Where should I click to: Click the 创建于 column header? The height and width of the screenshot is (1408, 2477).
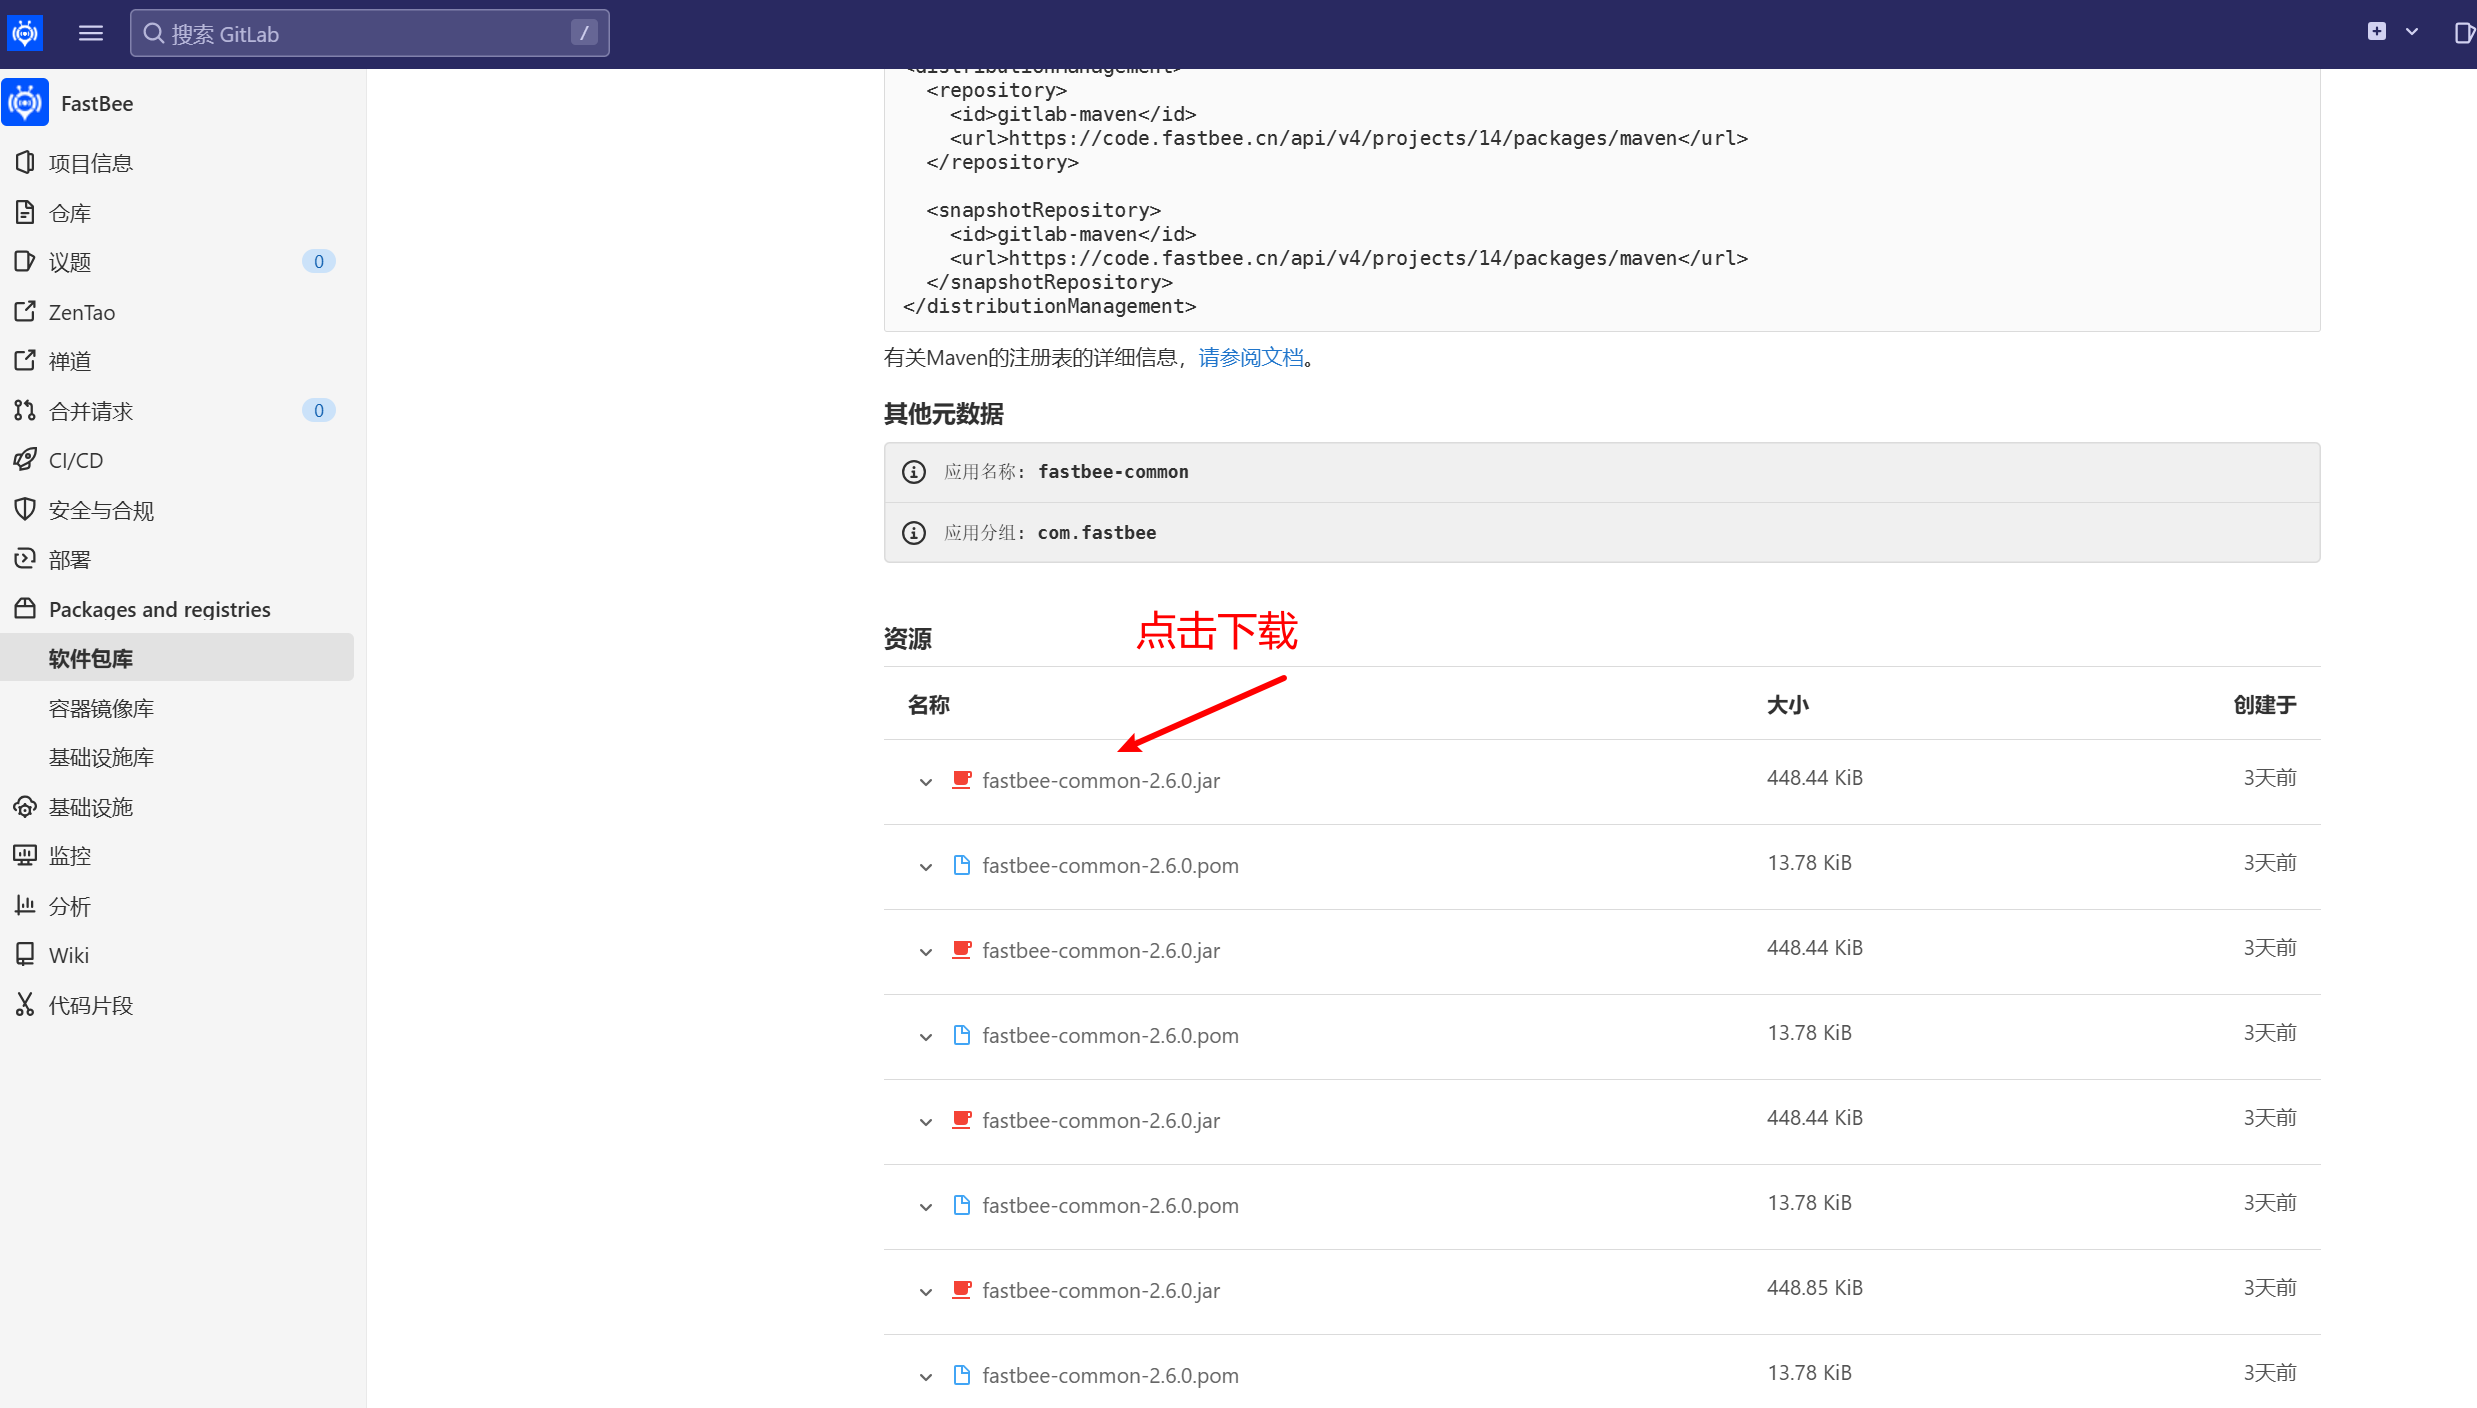point(2265,705)
